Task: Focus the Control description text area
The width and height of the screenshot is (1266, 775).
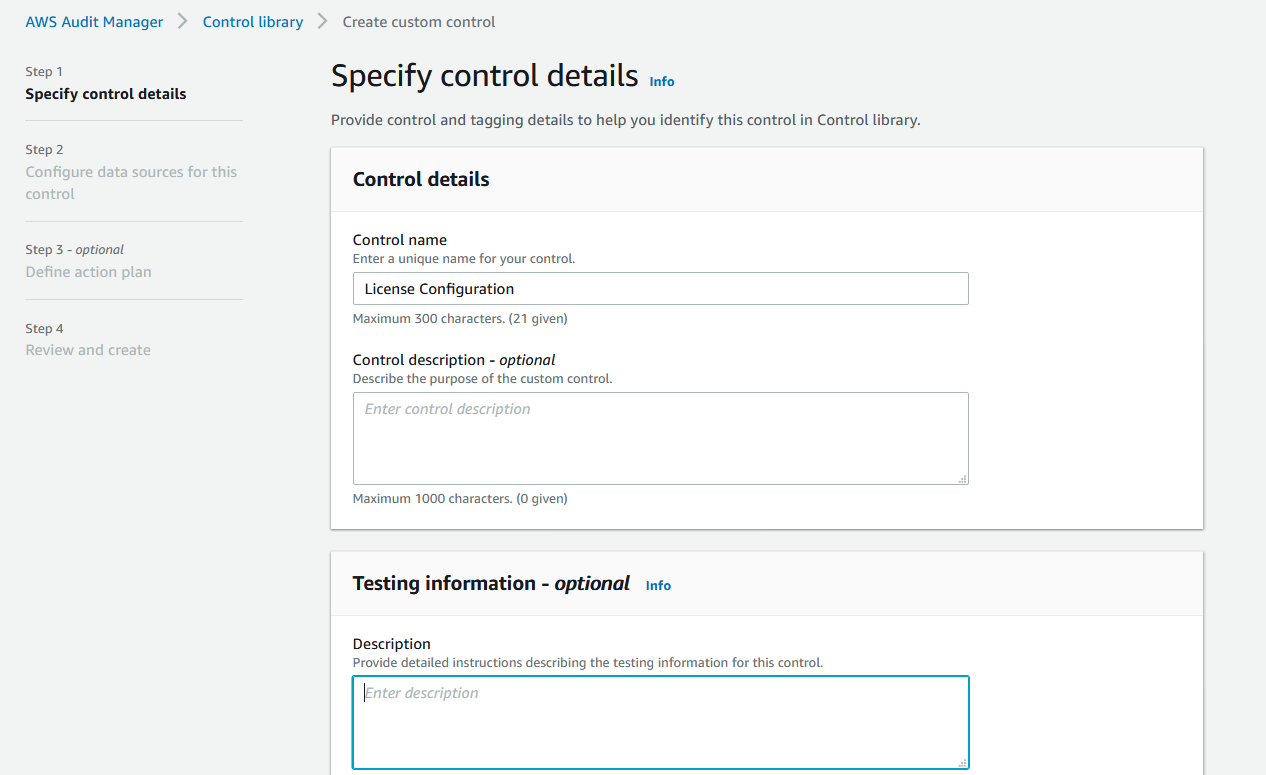Action: pos(661,439)
